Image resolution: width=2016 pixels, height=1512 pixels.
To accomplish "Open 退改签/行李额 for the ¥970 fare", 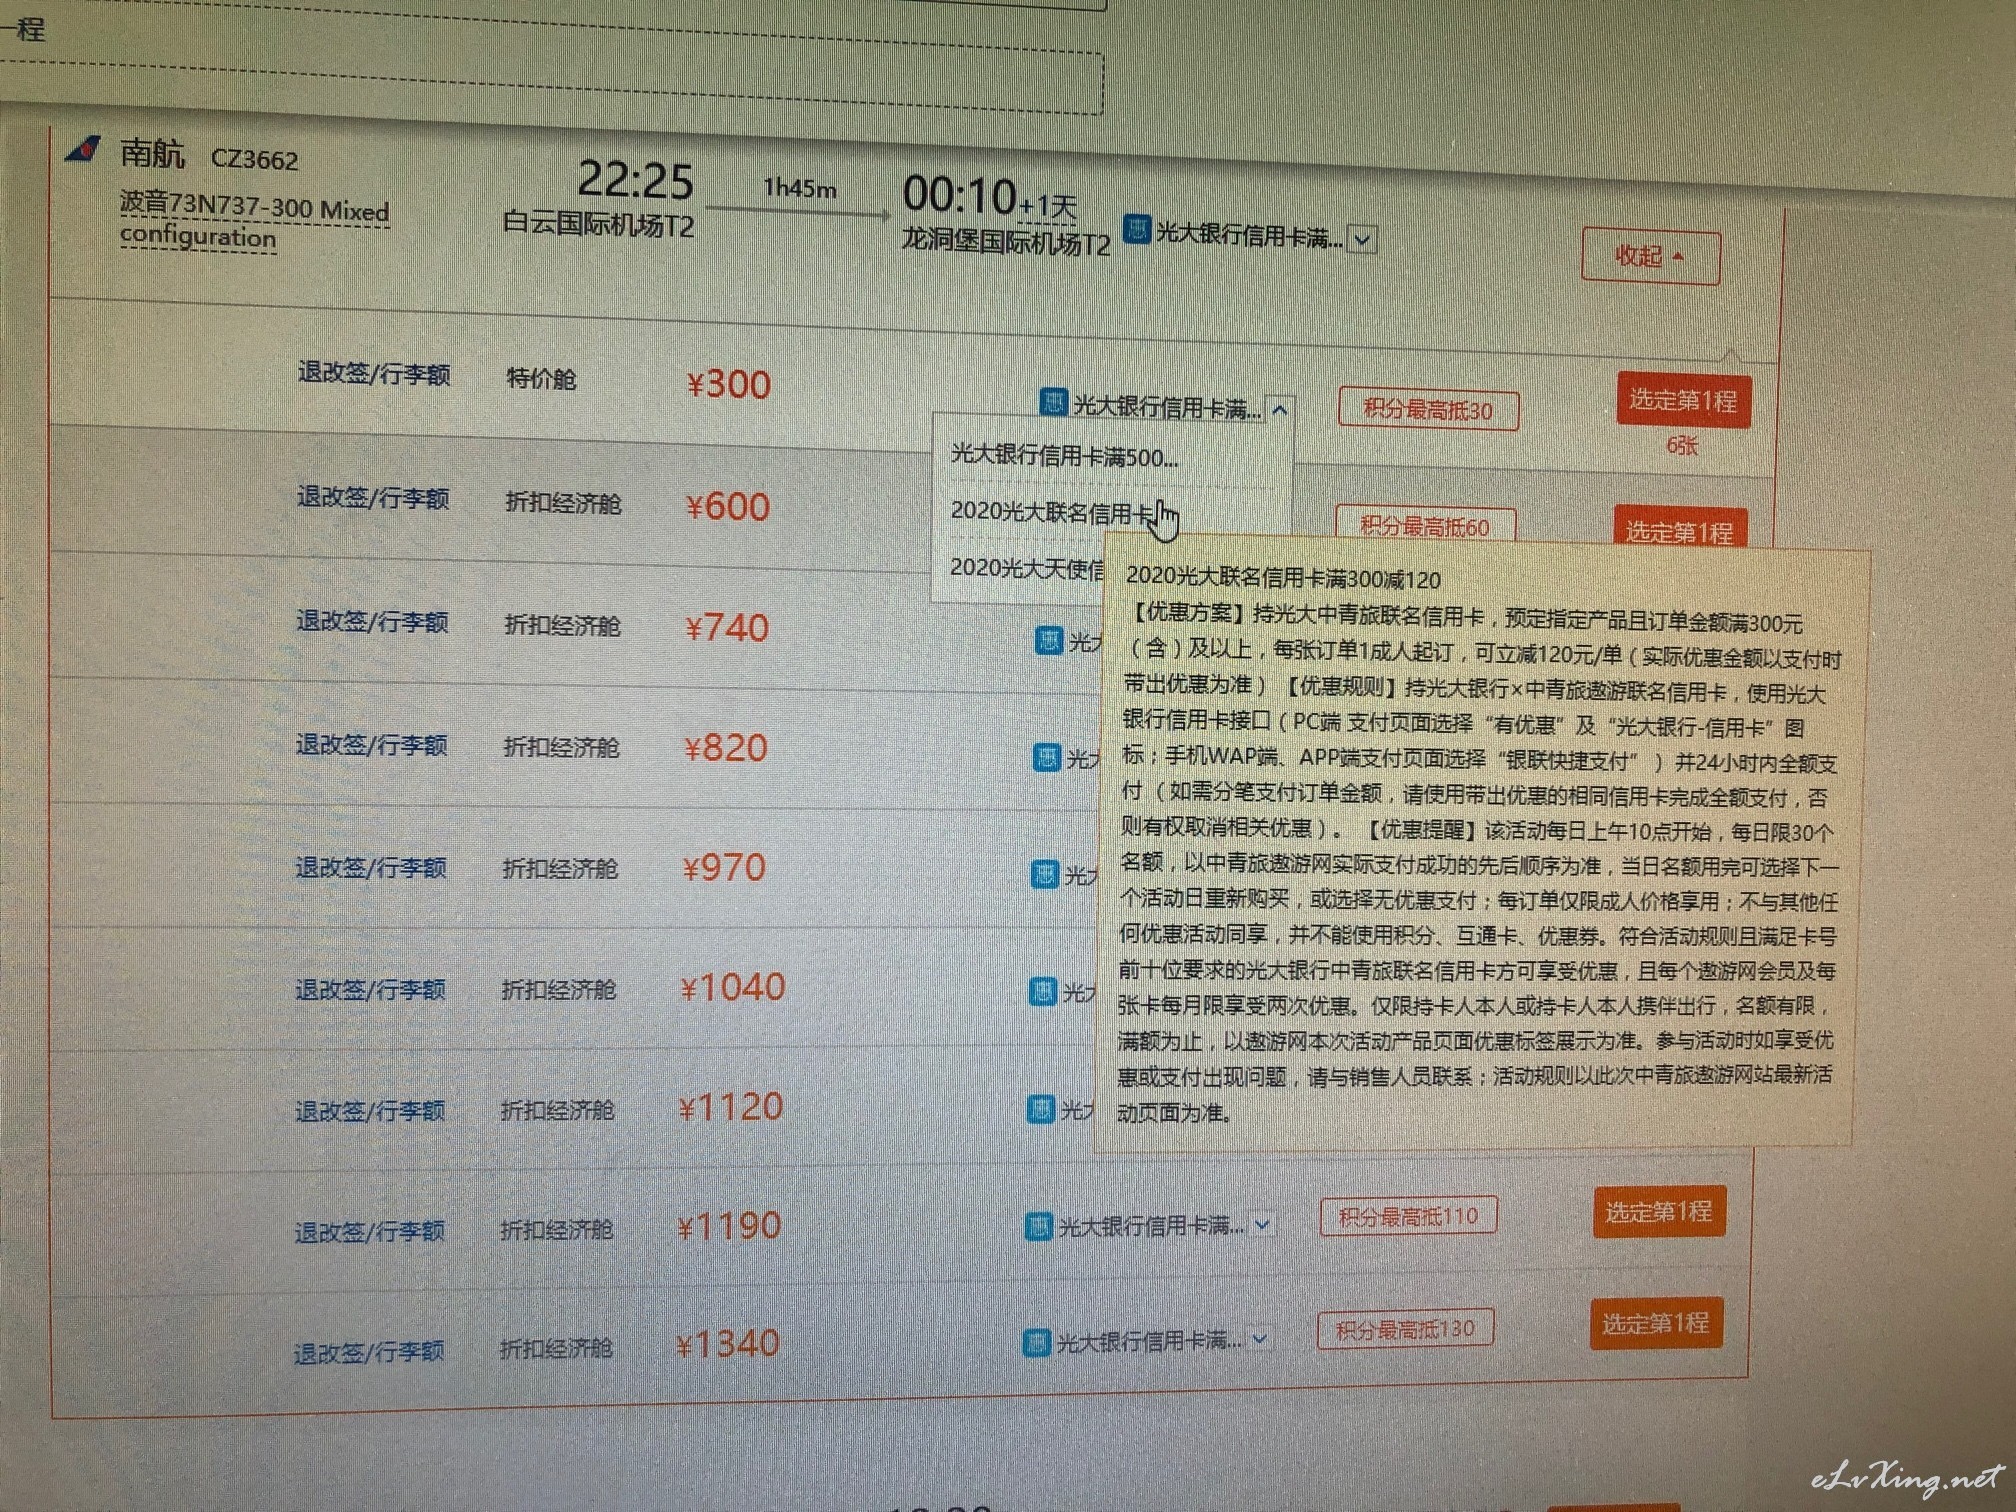I will (x=370, y=867).
